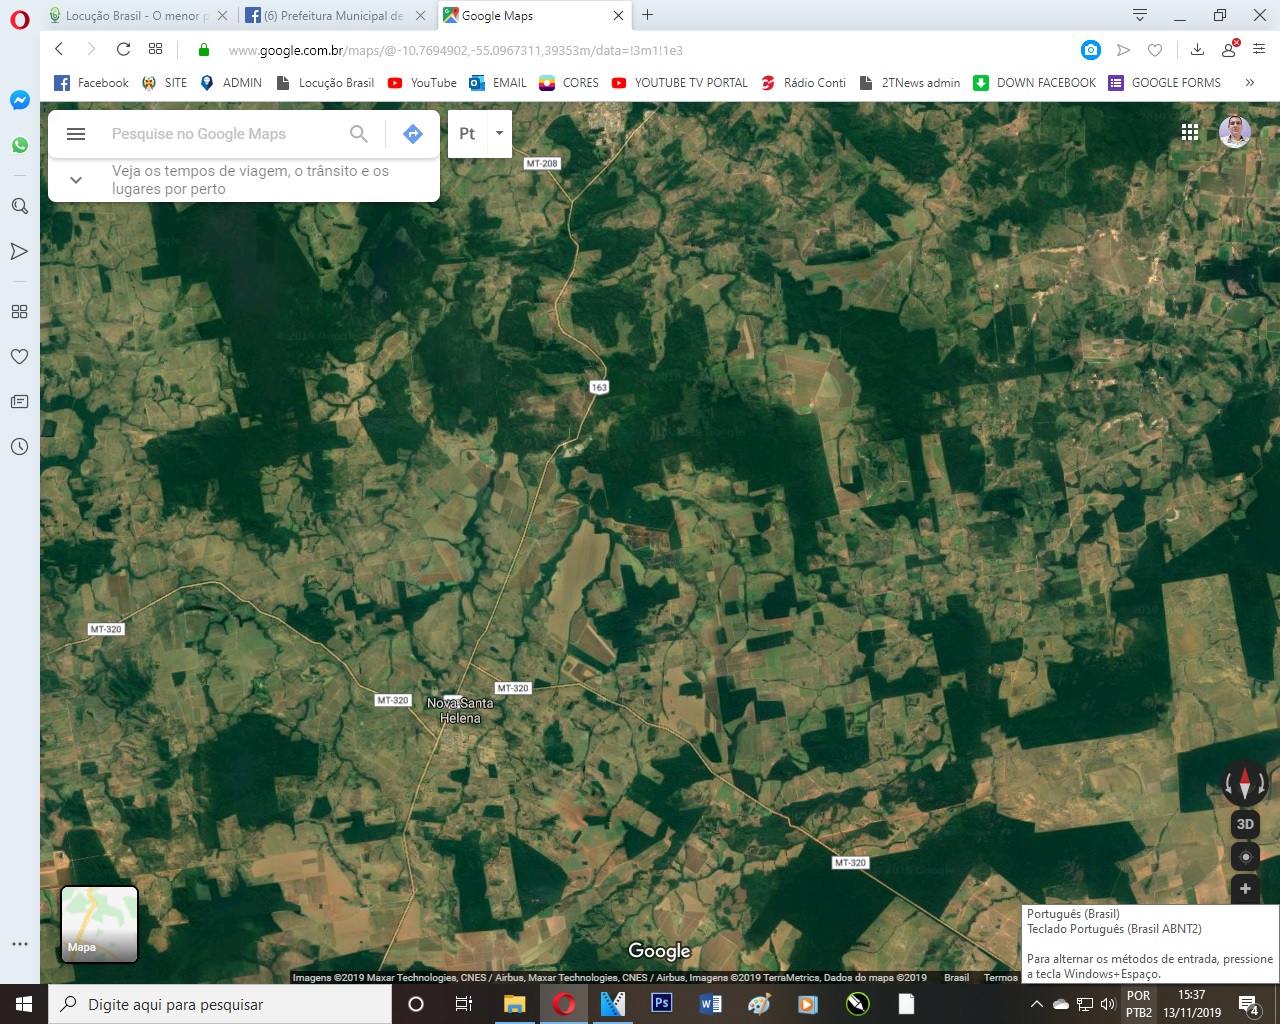Open the Windows notification center
This screenshot has width=1280, height=1024.
pos(1249,1004)
